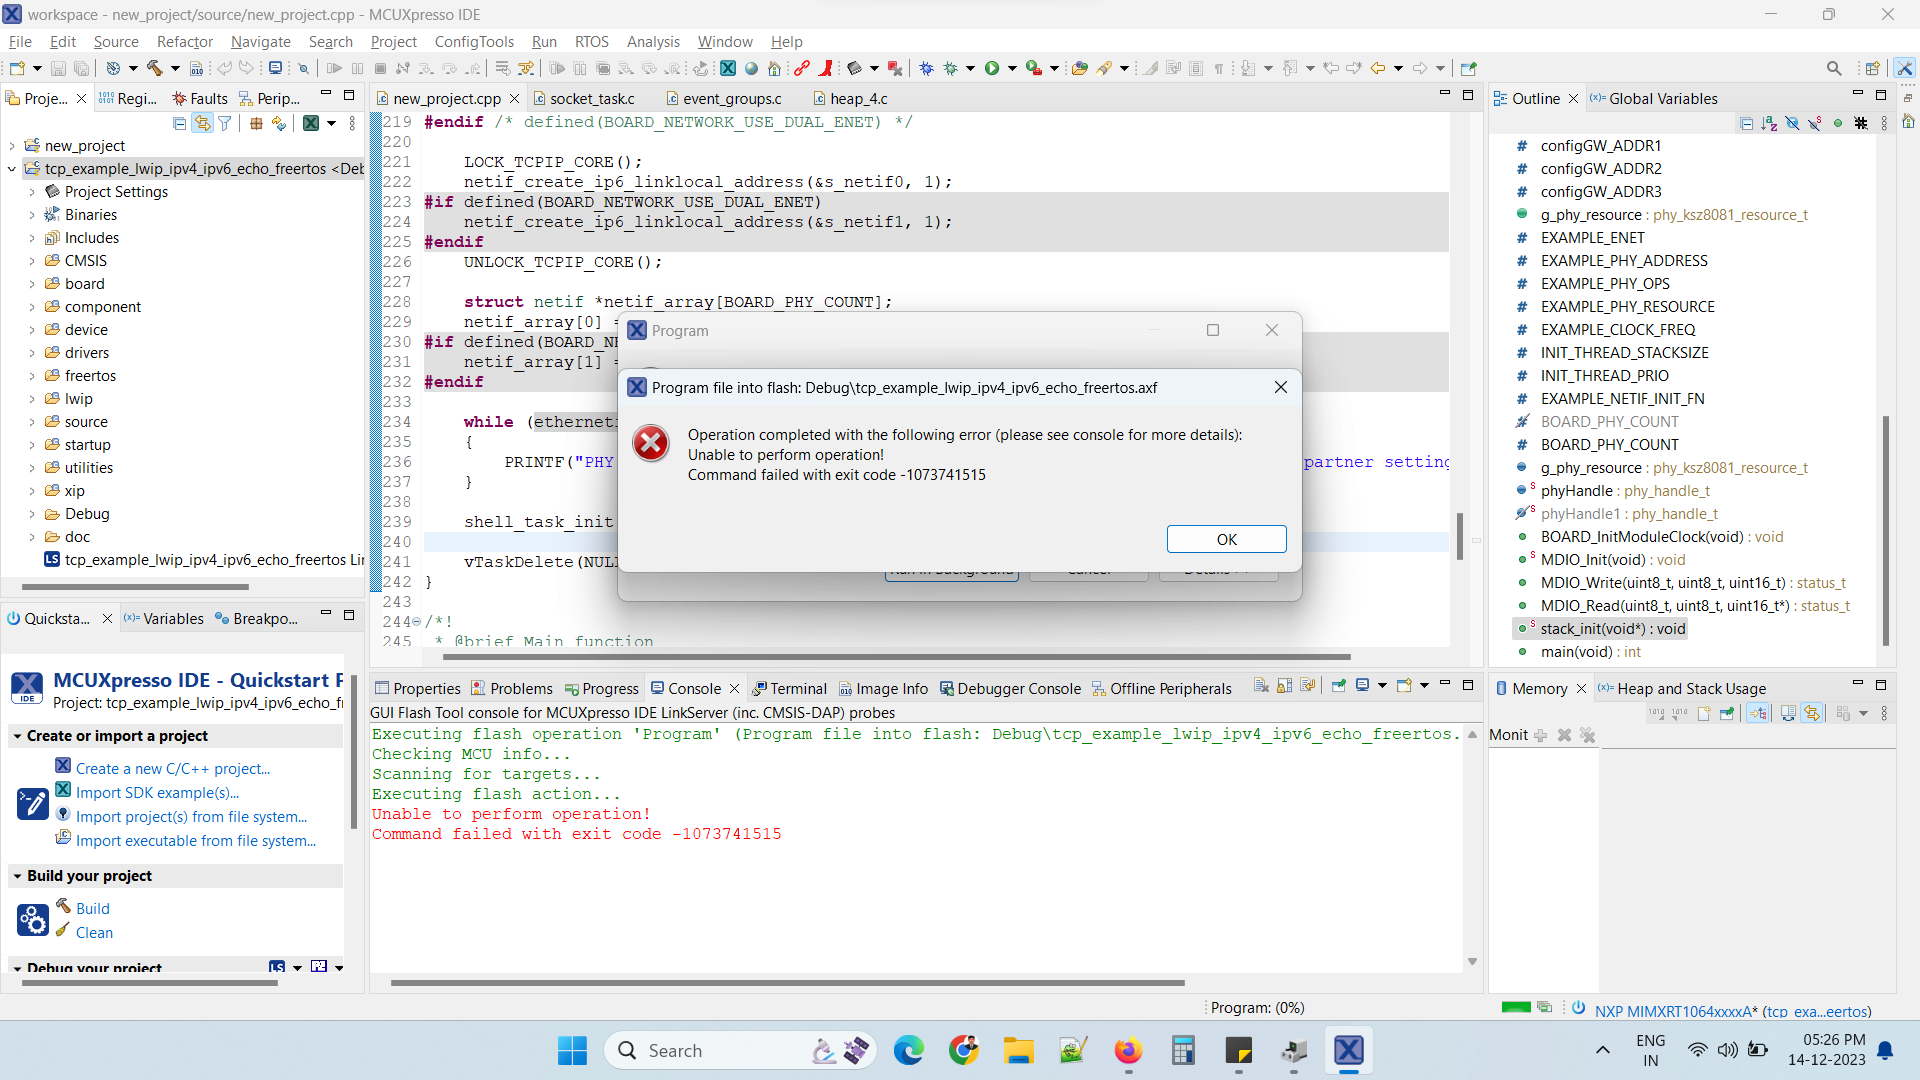
Task: Toggle Link with Editor in Project Explorer
Action: [x=202, y=123]
